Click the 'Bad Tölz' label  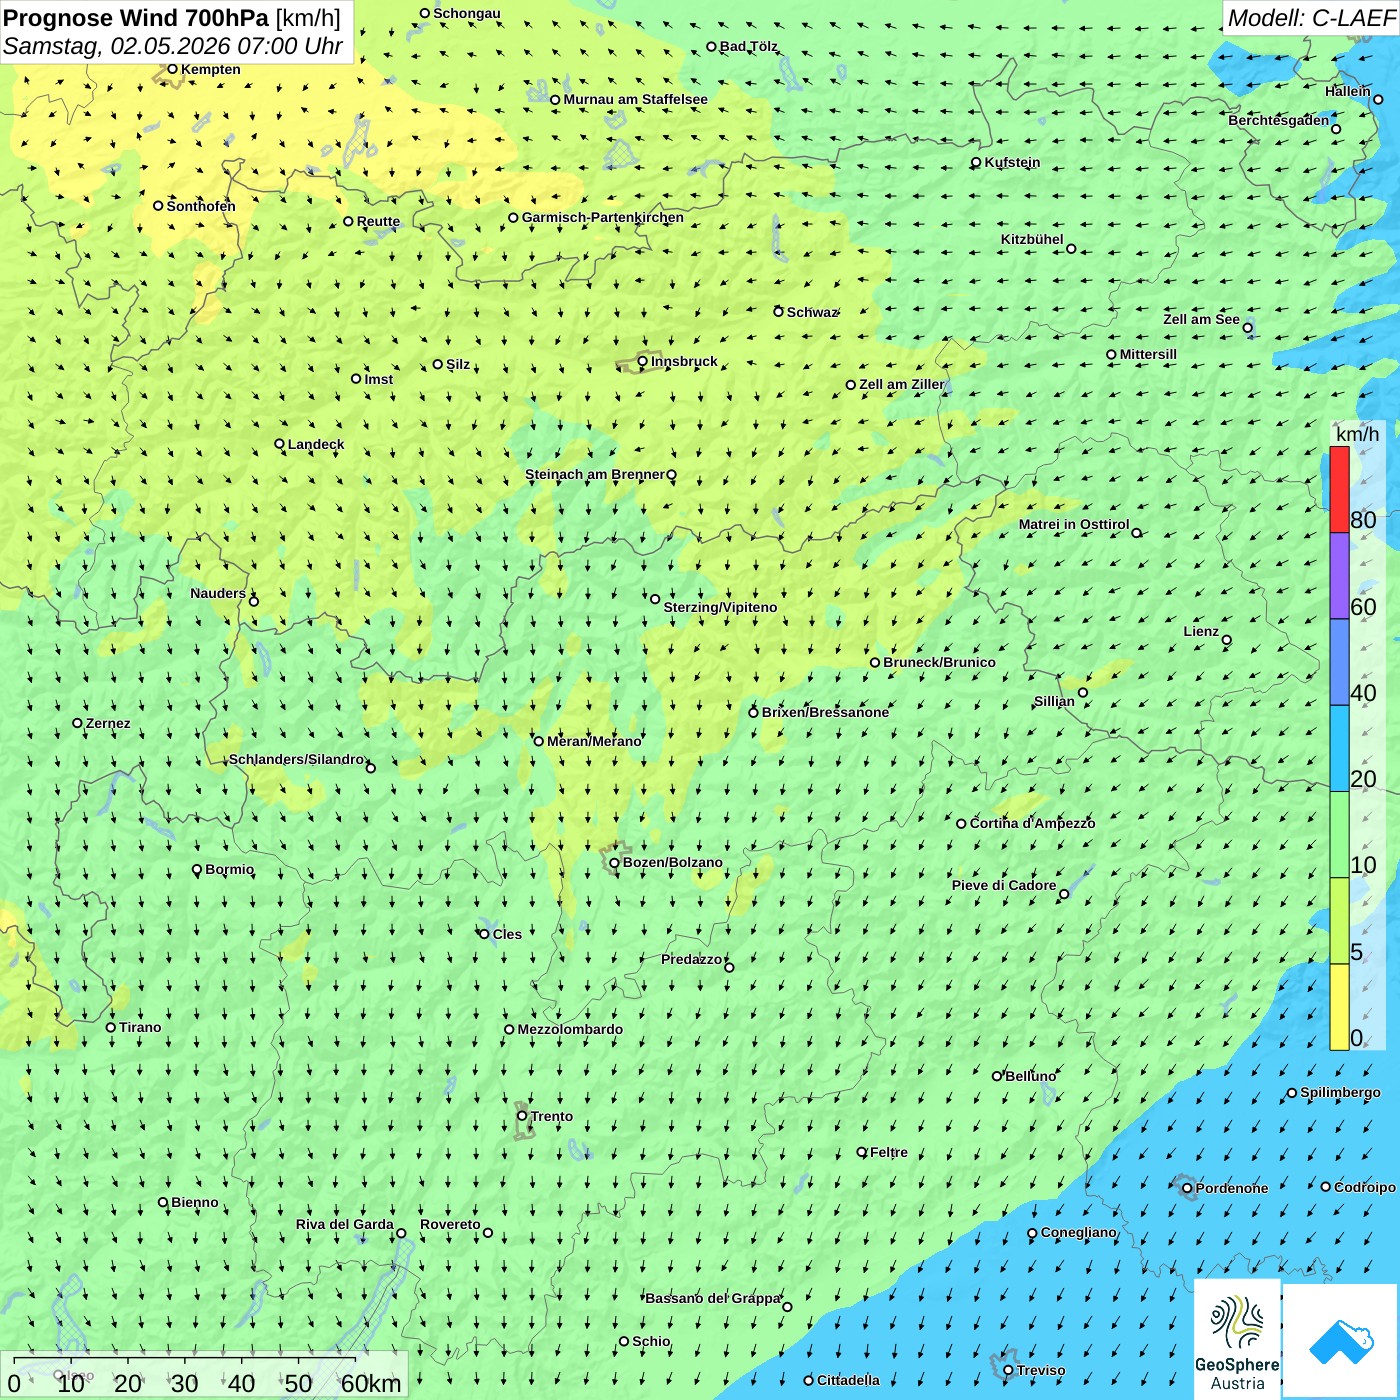[x=749, y=46]
